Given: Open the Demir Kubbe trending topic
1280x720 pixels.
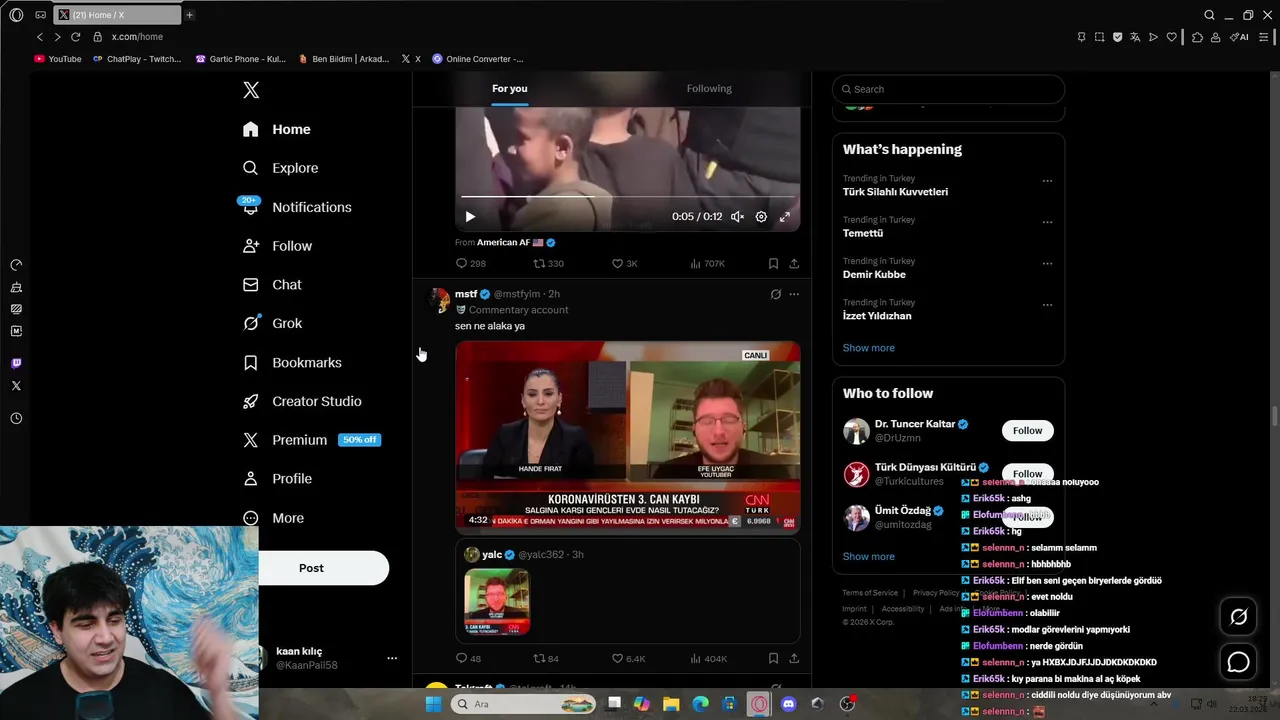Looking at the screenshot, I should coord(874,275).
